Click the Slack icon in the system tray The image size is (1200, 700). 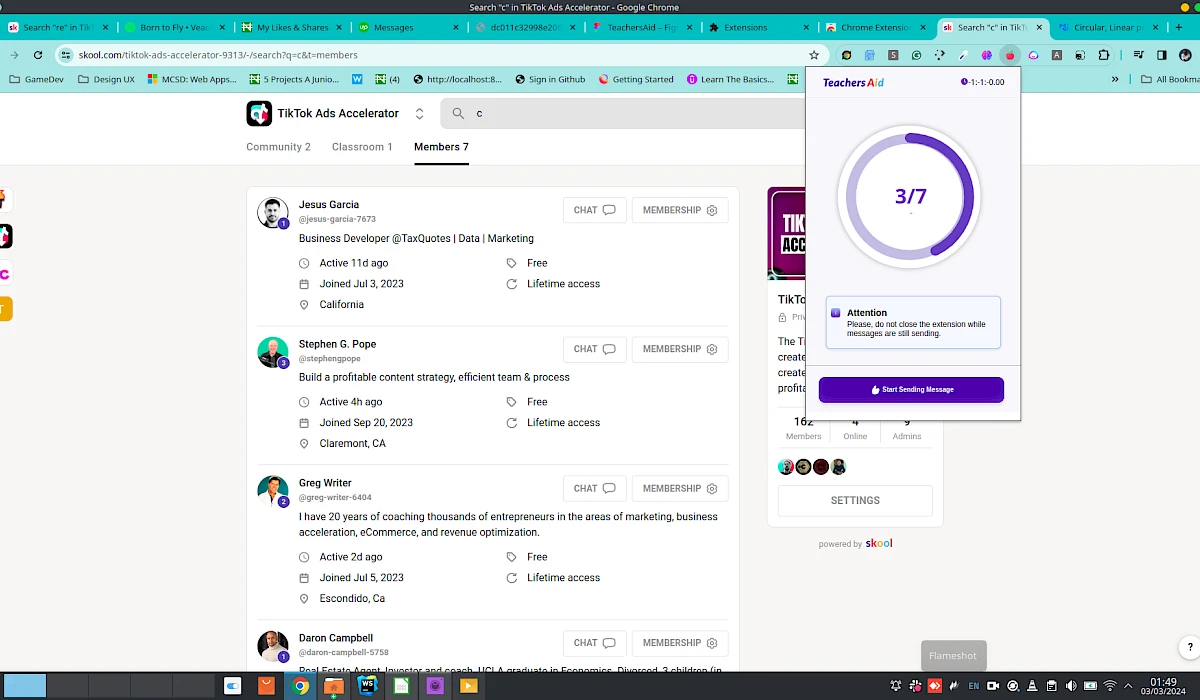[x=914, y=685]
